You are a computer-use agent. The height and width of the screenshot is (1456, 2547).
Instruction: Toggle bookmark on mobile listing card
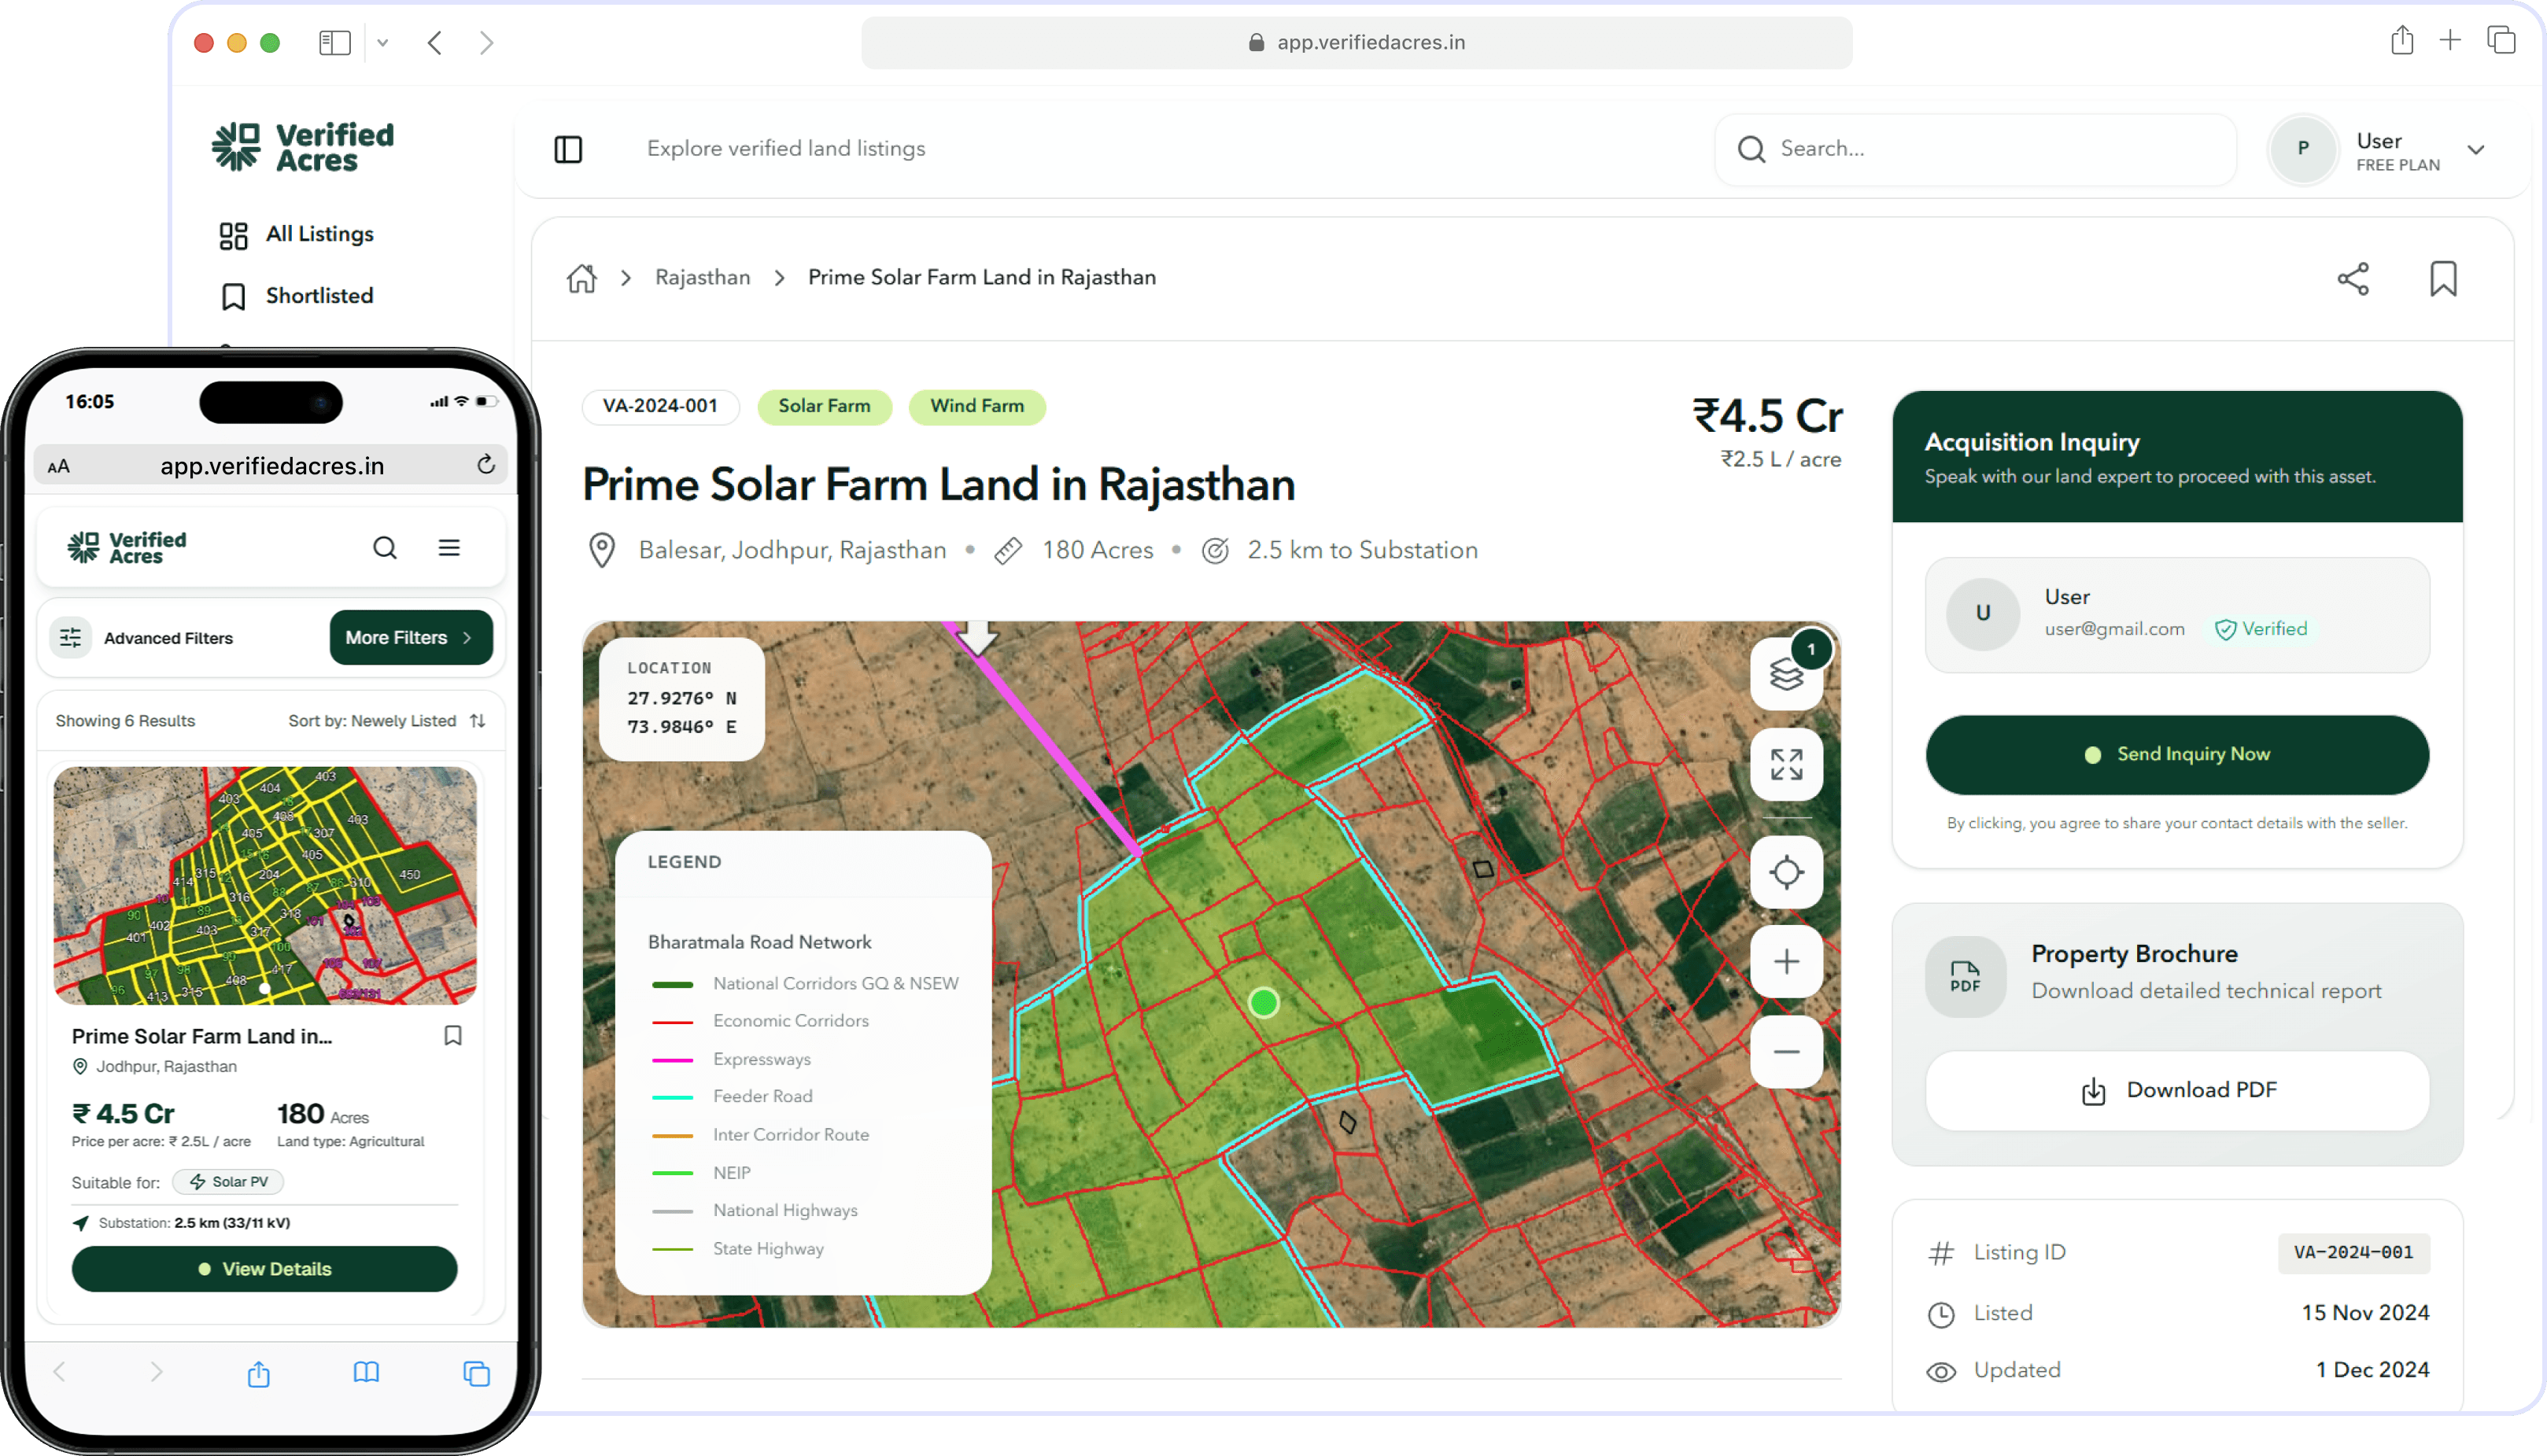click(x=453, y=1035)
